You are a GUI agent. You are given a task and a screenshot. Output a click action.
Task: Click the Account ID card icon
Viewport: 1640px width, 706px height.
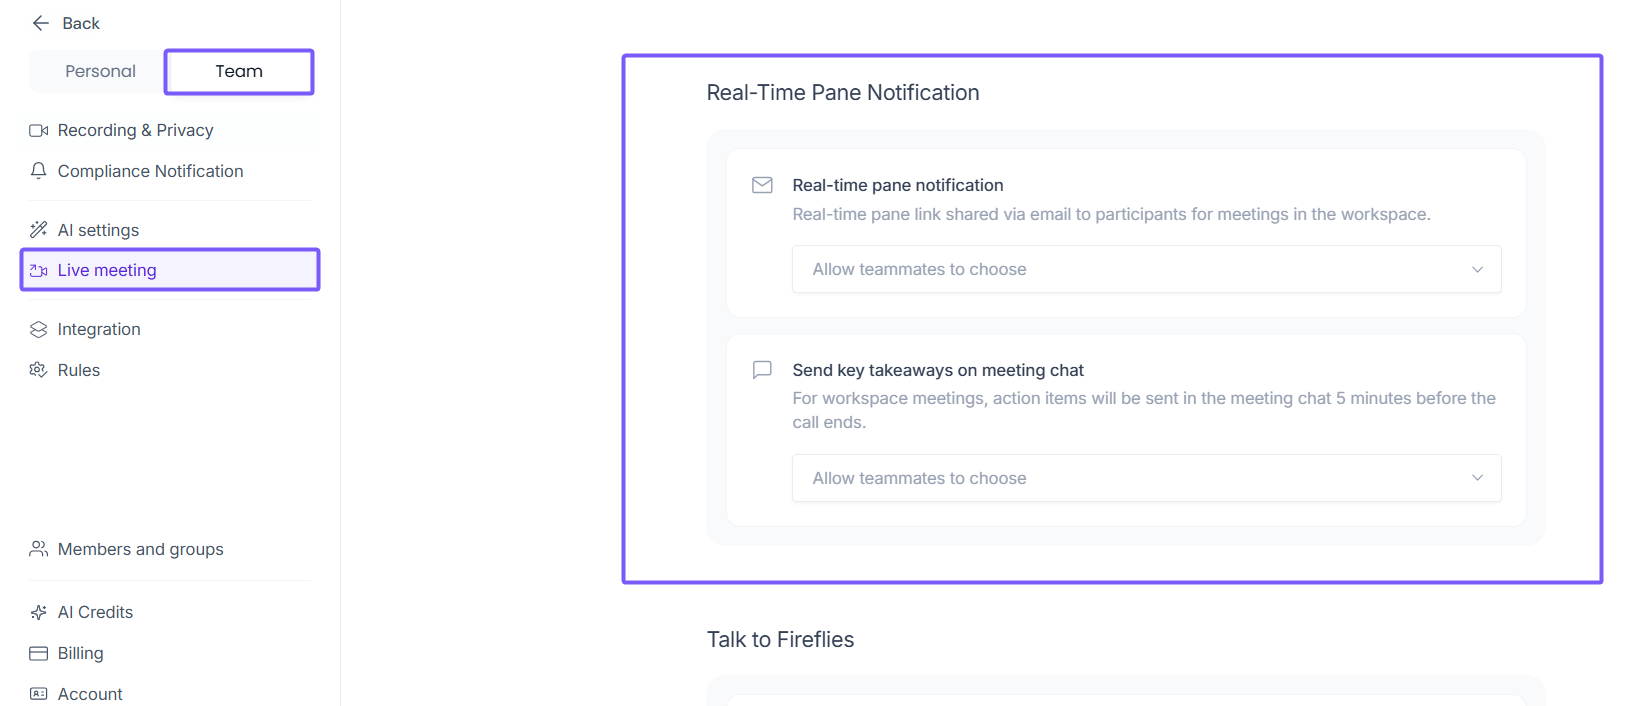click(39, 694)
